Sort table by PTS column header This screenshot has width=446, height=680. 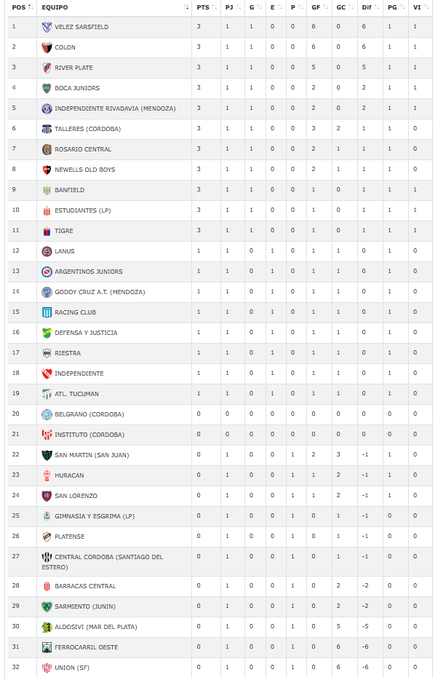(x=206, y=7)
